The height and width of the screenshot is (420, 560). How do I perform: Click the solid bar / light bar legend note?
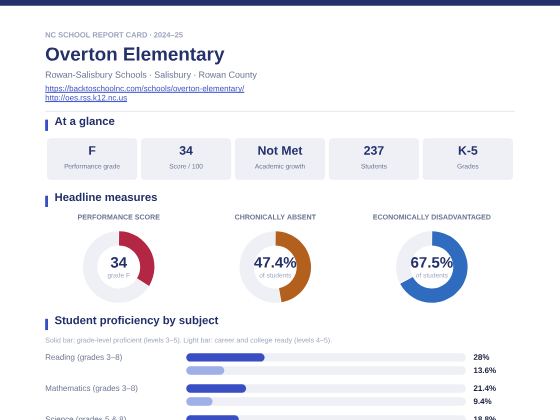tap(188, 340)
